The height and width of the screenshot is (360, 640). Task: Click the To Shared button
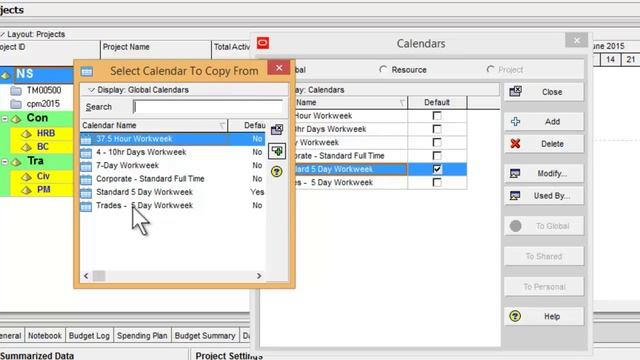tap(544, 256)
